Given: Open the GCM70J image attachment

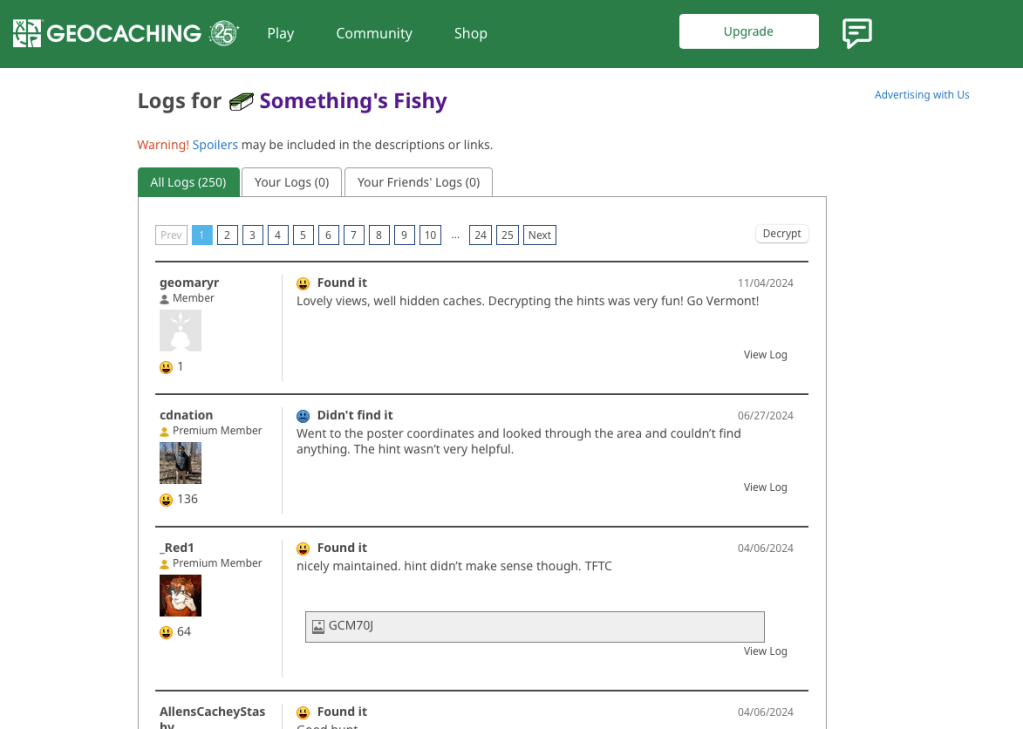Looking at the screenshot, I should pyautogui.click(x=534, y=626).
